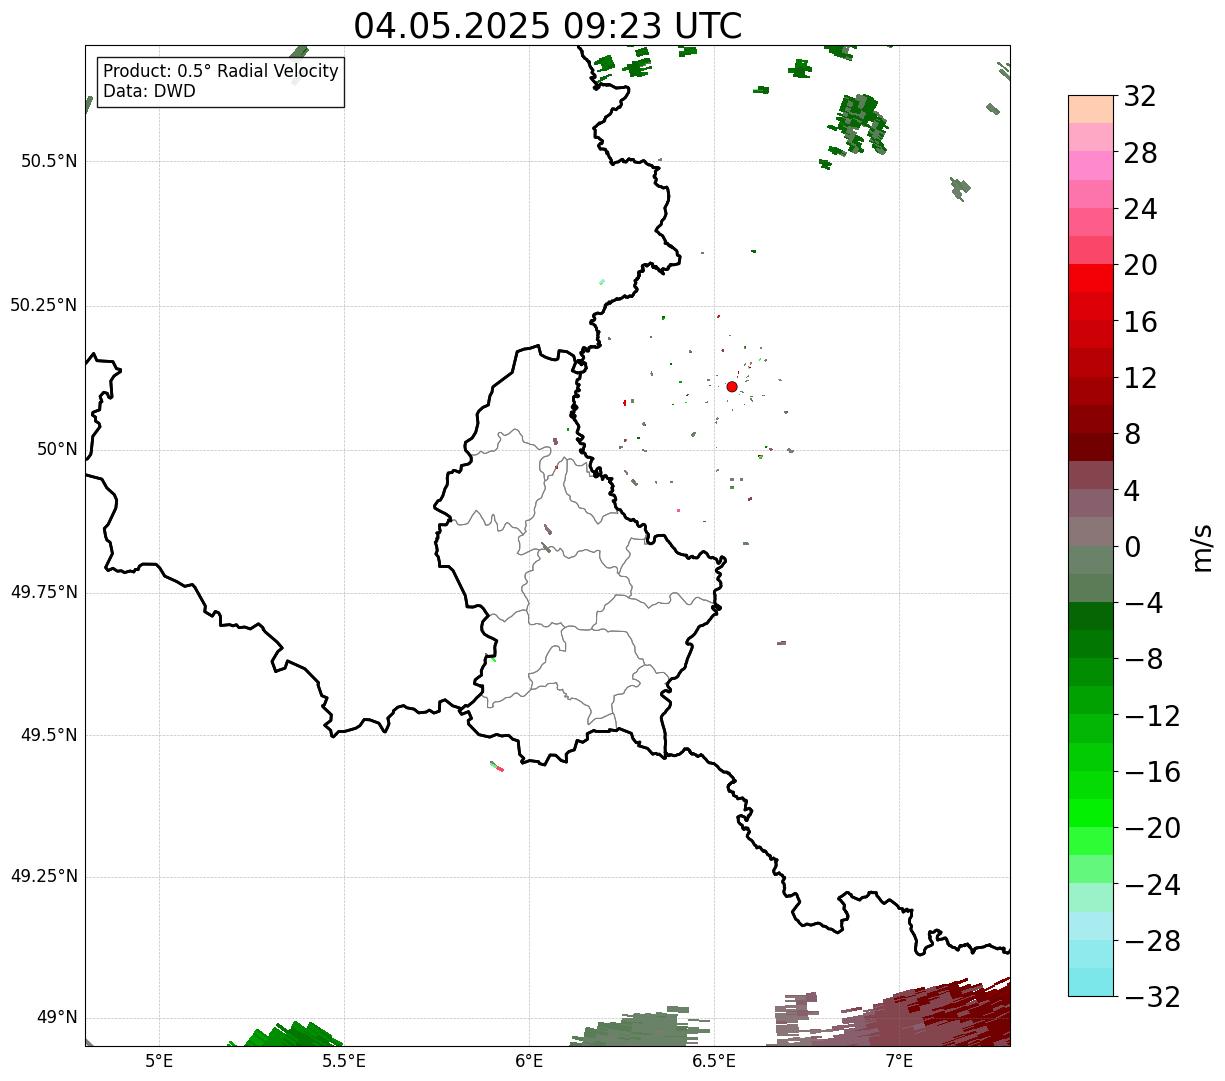Click the colorbar tick label −8

point(1143,659)
